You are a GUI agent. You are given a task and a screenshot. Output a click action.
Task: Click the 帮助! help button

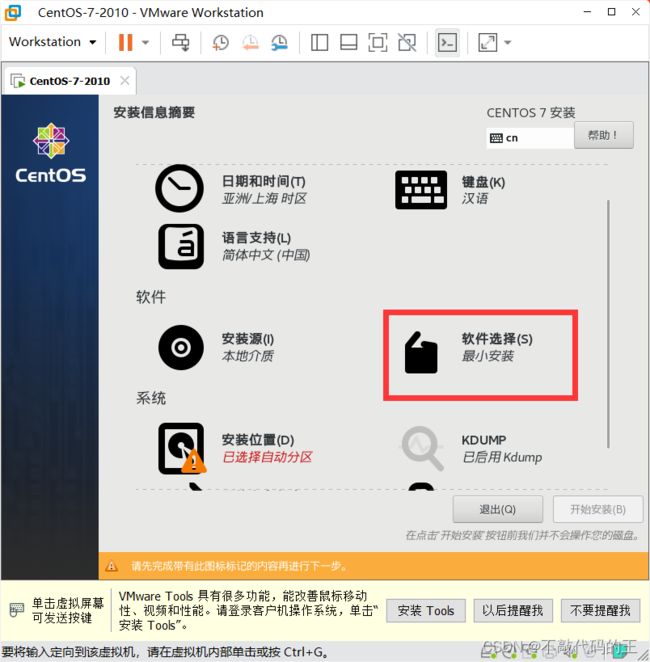604,135
